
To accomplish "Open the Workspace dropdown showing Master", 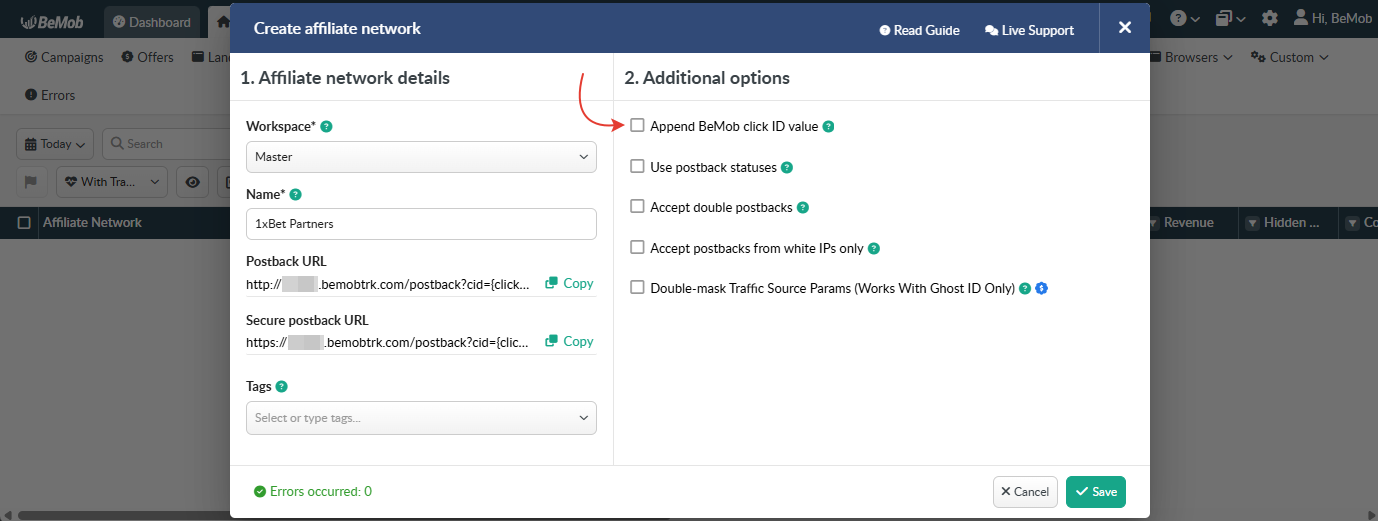I will (x=421, y=157).
